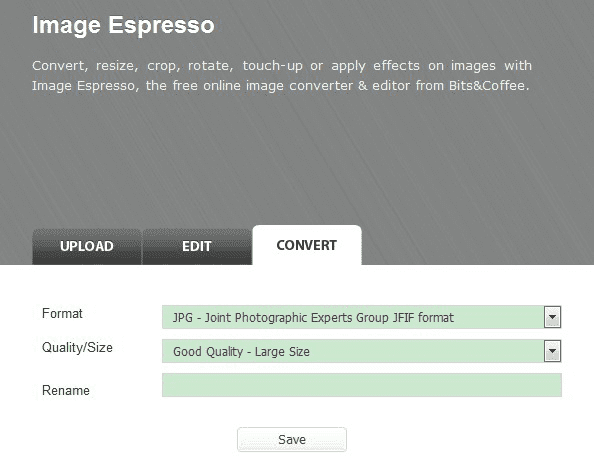Click the description paragraph mentioning Bits&Coffee
Screen dimensions: 594x458
282,76
